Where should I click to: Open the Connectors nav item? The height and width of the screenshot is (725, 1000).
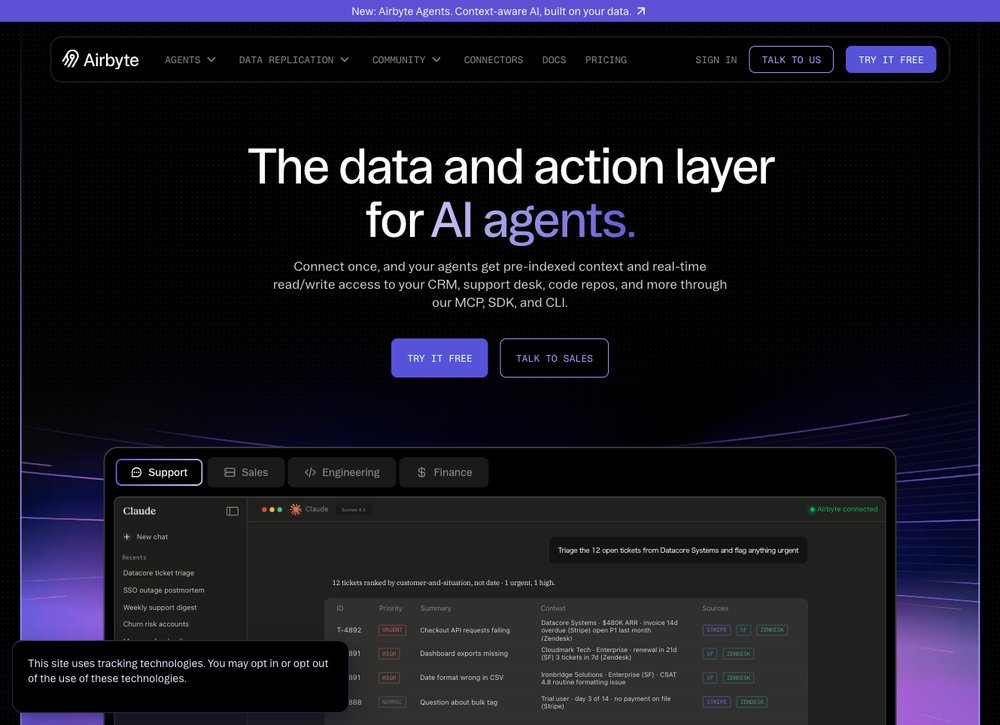tap(493, 59)
